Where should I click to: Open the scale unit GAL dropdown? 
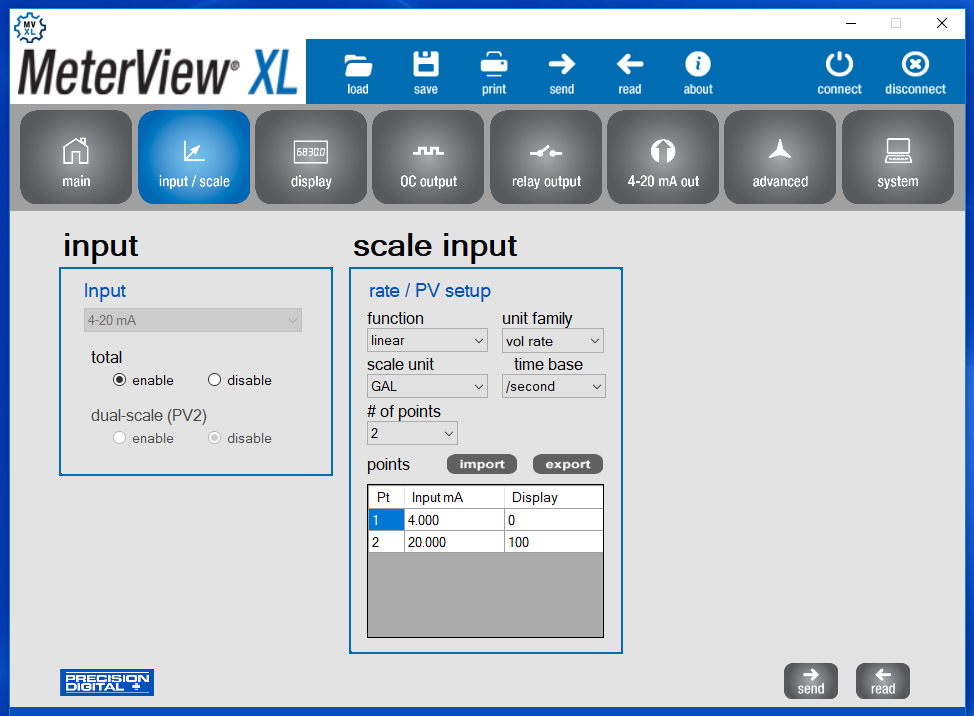[427, 386]
